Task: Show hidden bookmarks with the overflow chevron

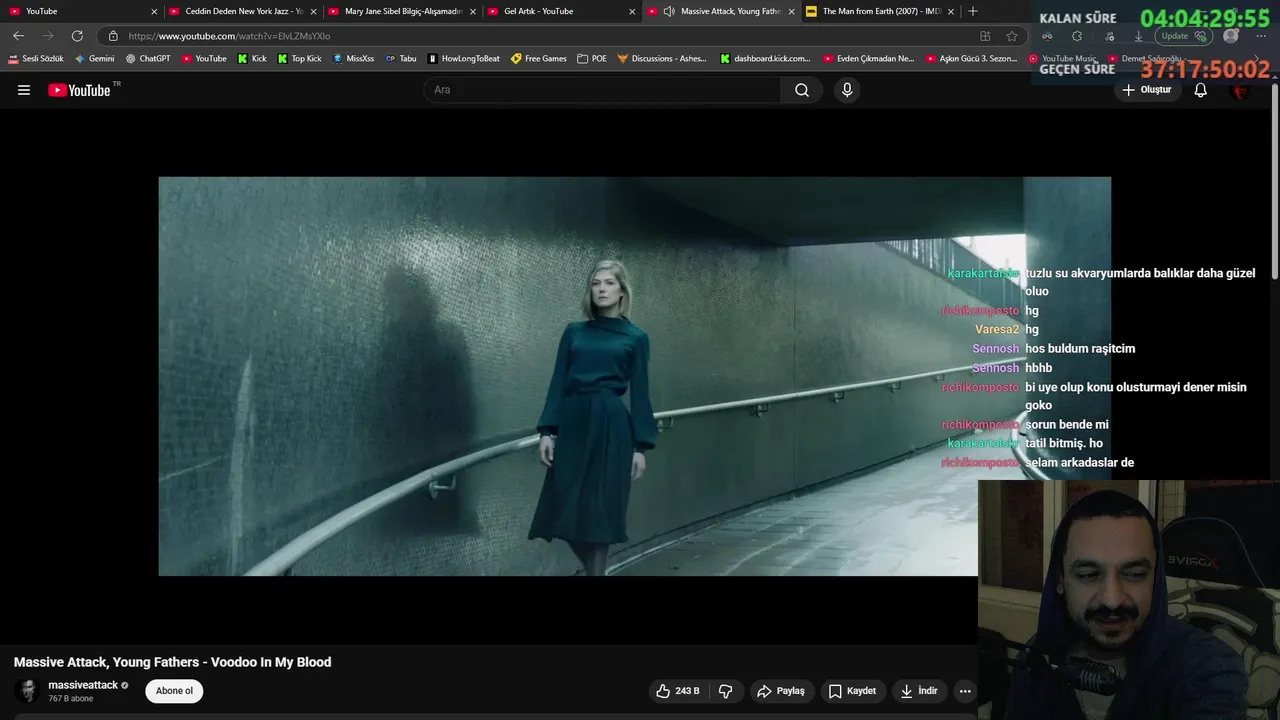Action: (1257, 59)
